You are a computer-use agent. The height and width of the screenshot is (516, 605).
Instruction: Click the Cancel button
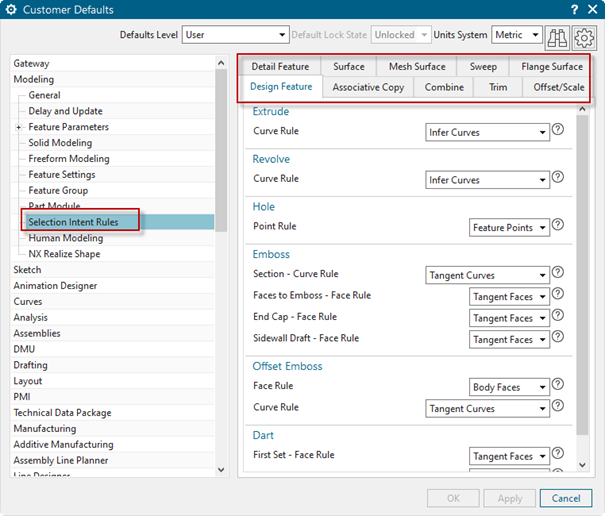tap(566, 498)
